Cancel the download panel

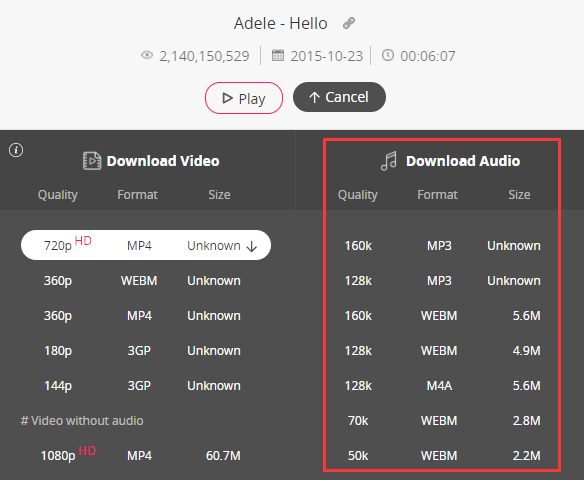pos(339,97)
